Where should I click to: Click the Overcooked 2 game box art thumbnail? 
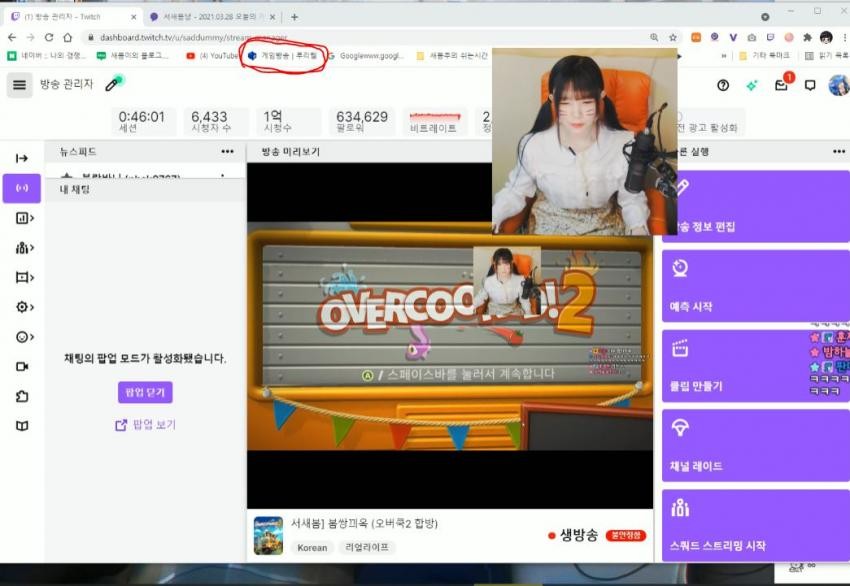pos(268,536)
